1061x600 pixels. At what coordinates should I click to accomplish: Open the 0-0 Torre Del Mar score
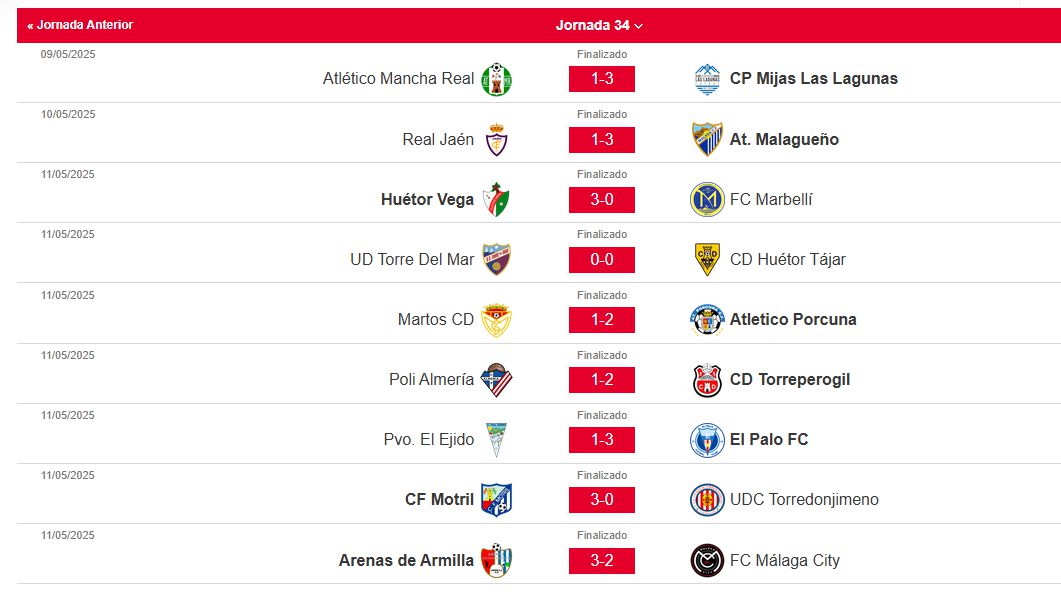point(602,260)
